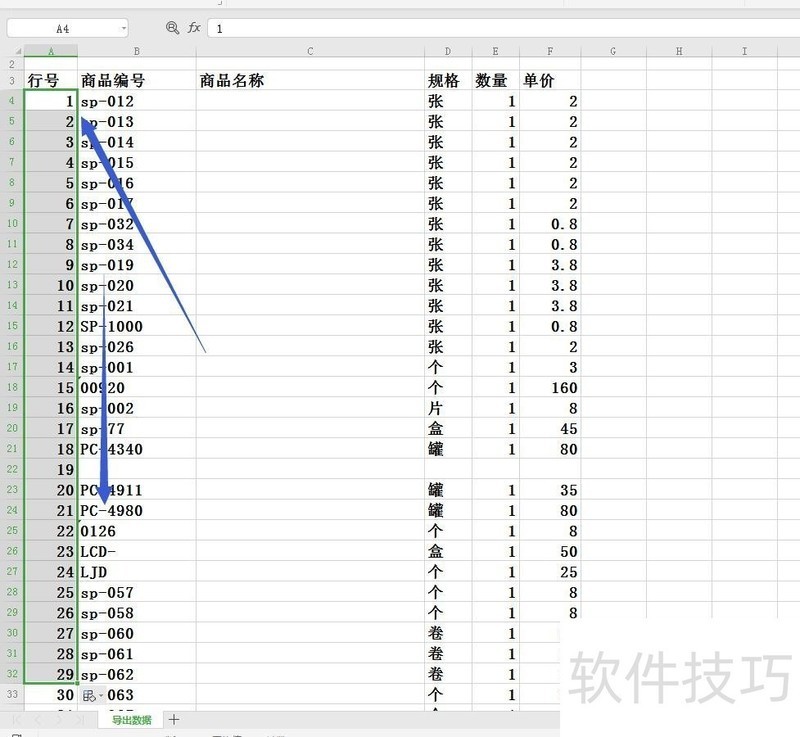Click row number cell 19 in column A

pos(51,469)
